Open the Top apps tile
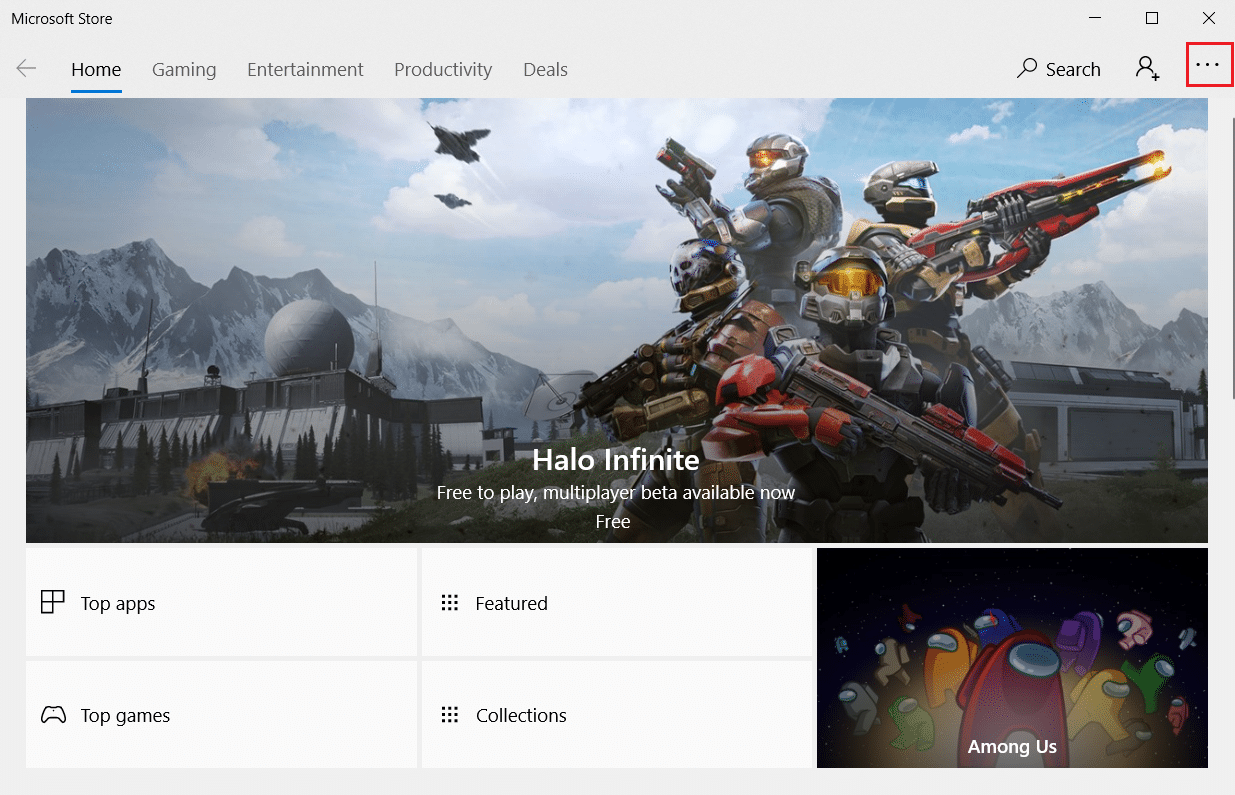 [x=221, y=602]
